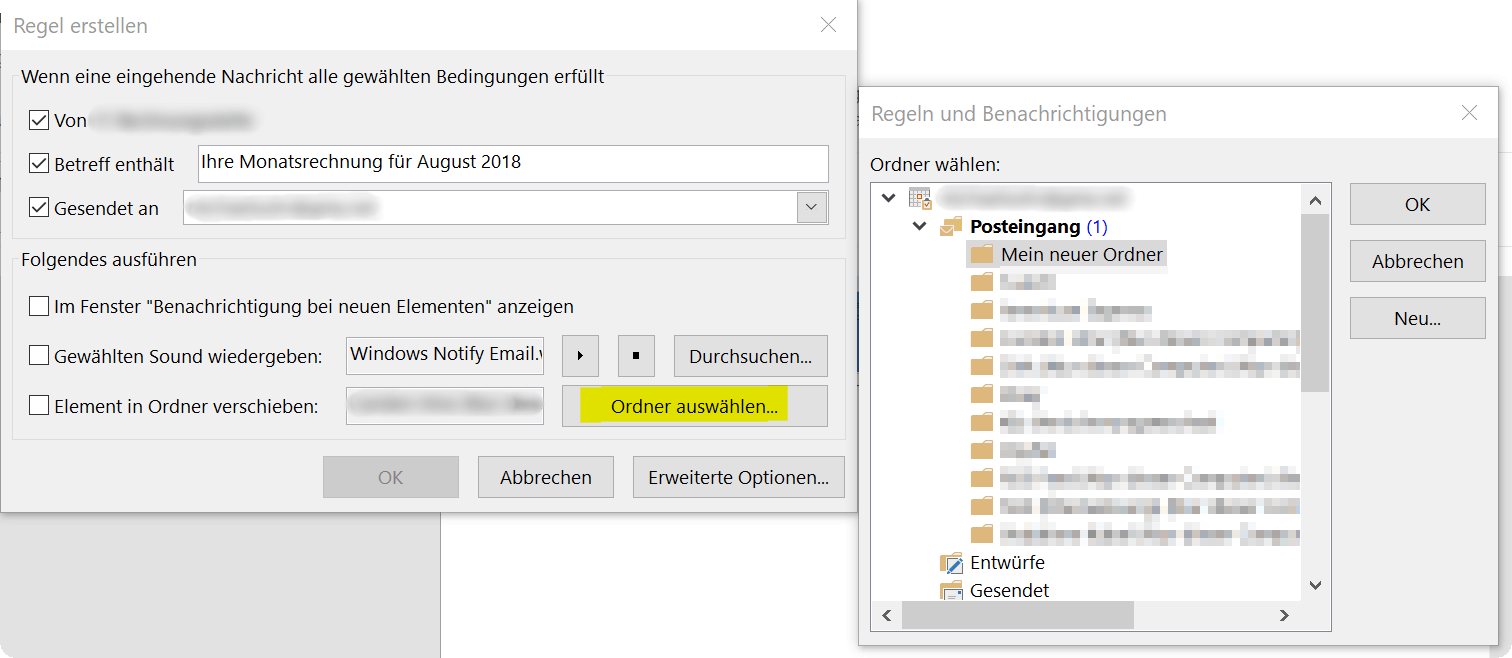1512x658 pixels.
Task: Open the Gesendet an dropdown list
Action: click(812, 208)
